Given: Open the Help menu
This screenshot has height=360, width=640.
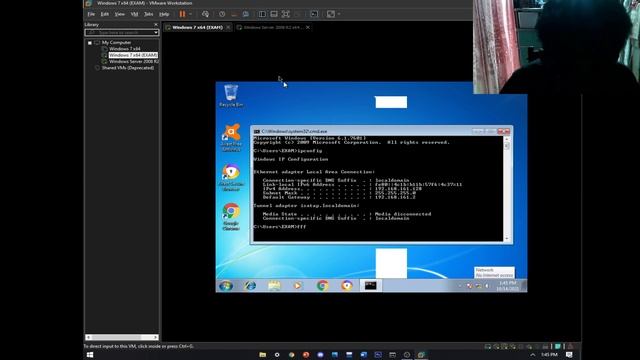Looking at the screenshot, I should point(164,14).
